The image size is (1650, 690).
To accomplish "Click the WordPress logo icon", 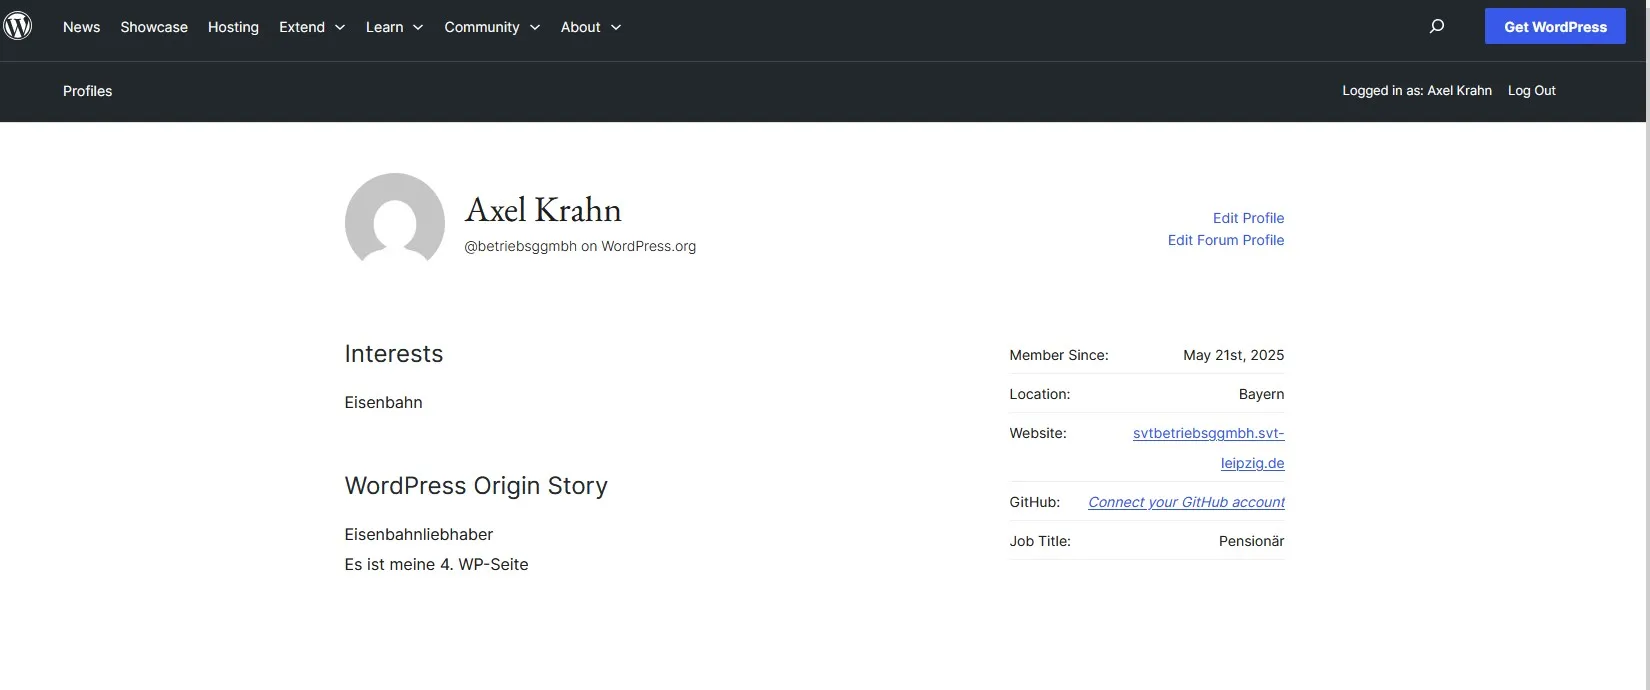I will [x=18, y=26].
